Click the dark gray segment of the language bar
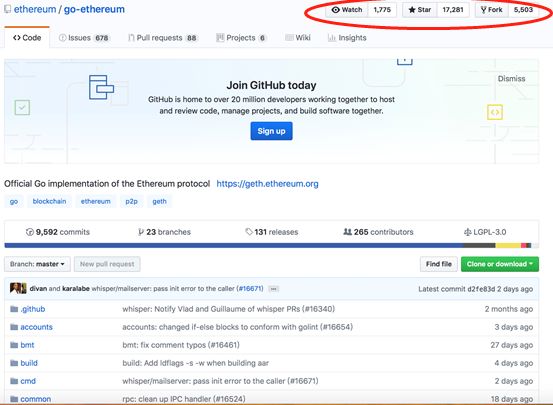 tap(480, 246)
